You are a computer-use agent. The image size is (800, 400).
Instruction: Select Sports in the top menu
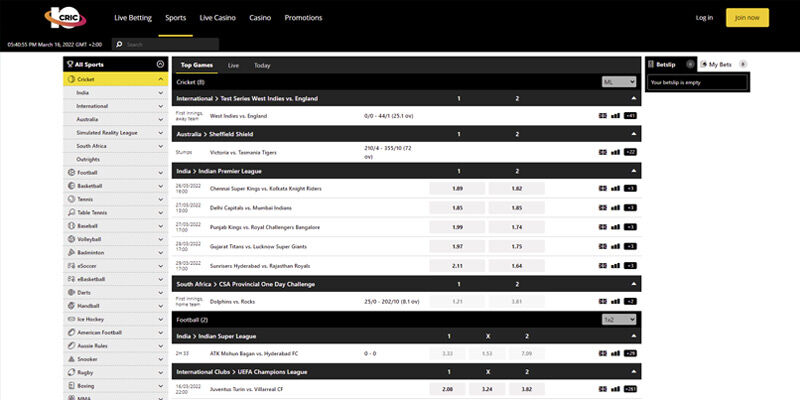[x=176, y=18]
